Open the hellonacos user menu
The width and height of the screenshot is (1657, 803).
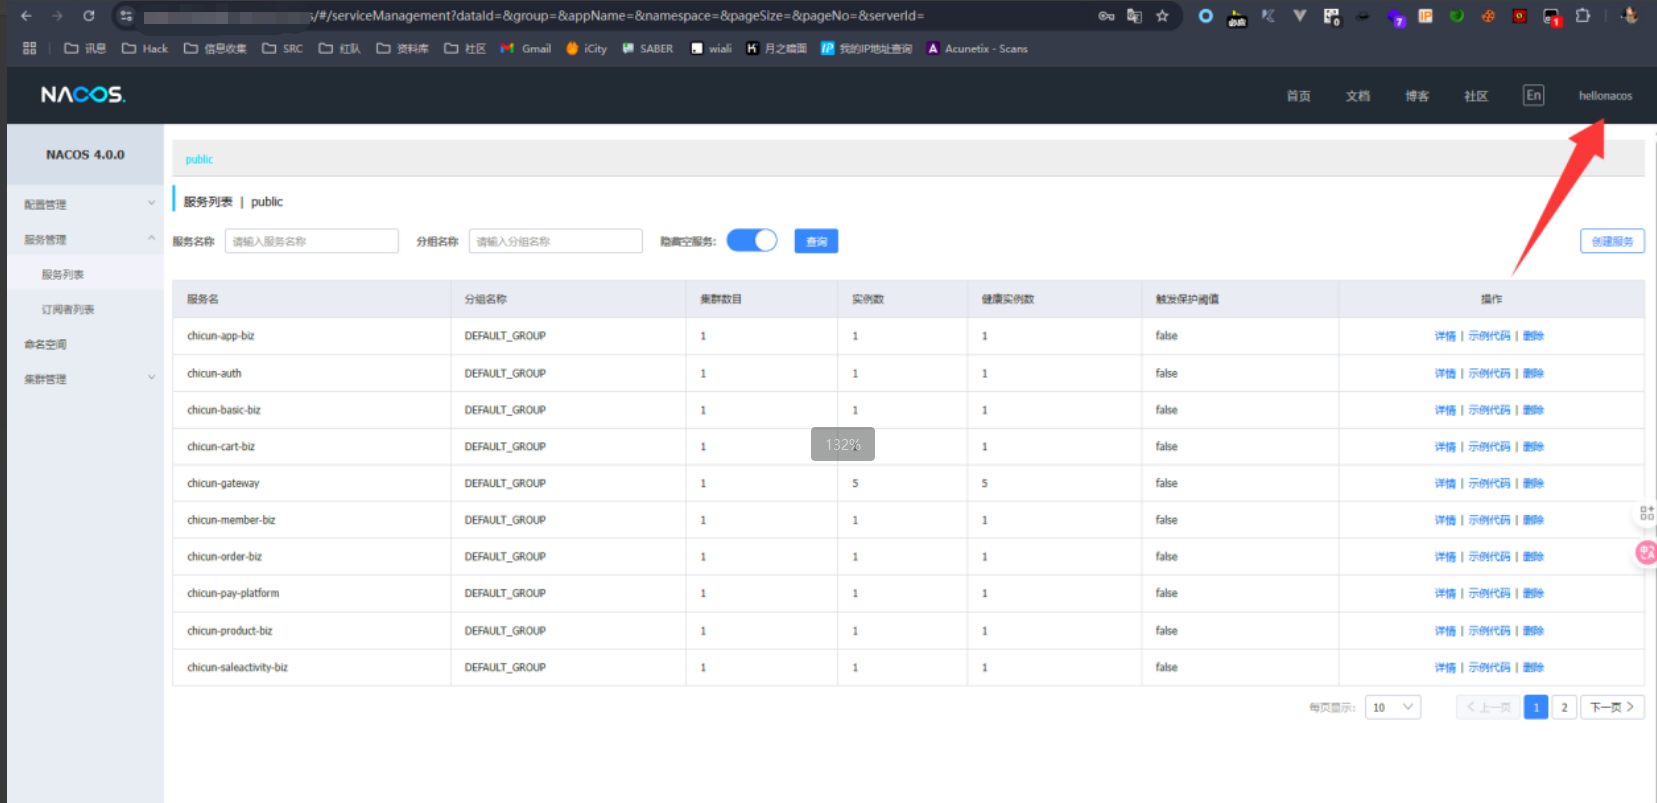tap(1605, 96)
